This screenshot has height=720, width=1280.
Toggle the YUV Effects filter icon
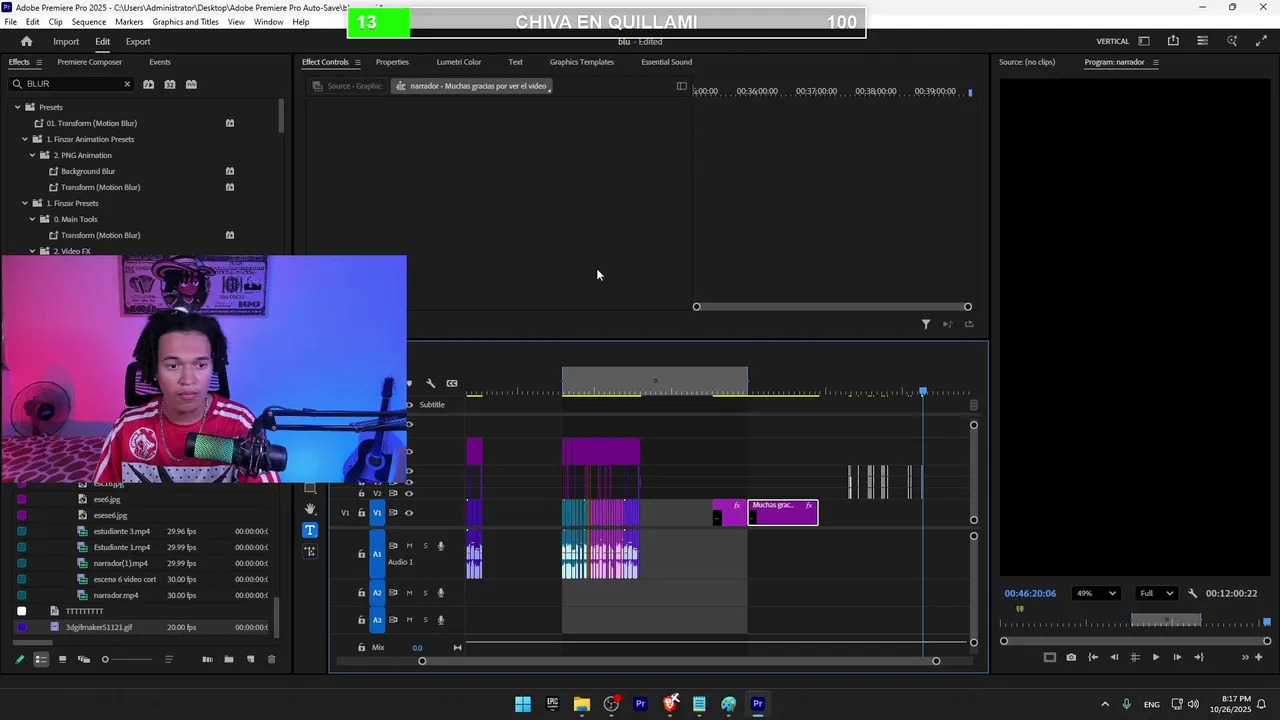[x=192, y=84]
